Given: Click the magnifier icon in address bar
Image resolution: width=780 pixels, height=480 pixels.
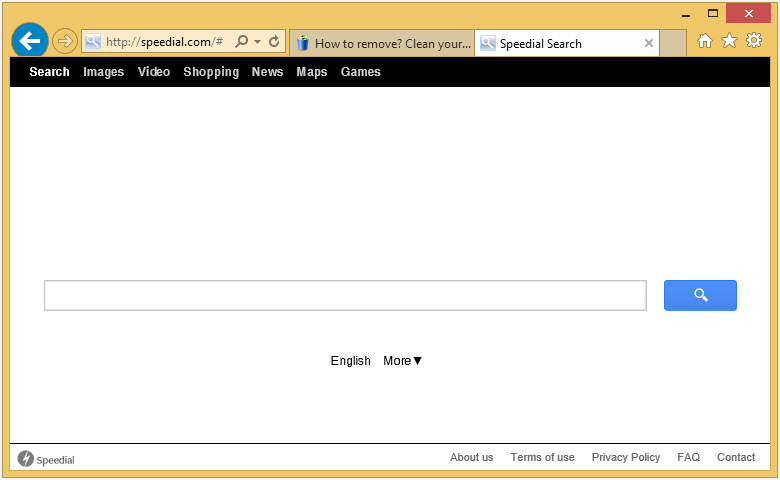Looking at the screenshot, I should 241,42.
